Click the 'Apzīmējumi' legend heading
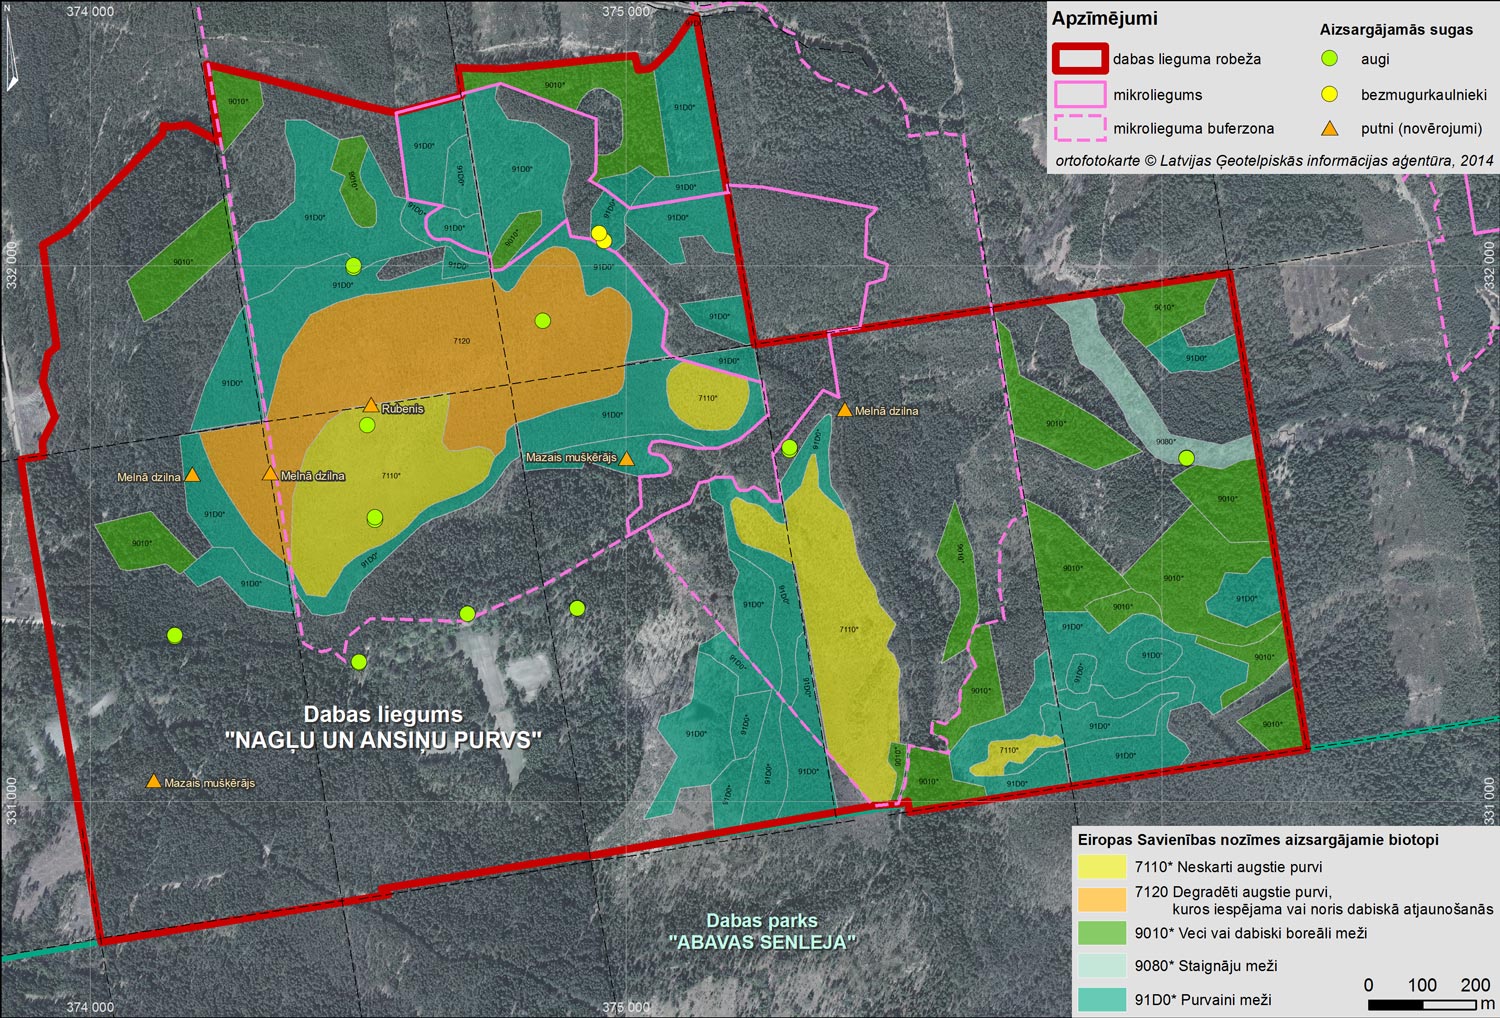The image size is (1500, 1018). coord(1104,19)
